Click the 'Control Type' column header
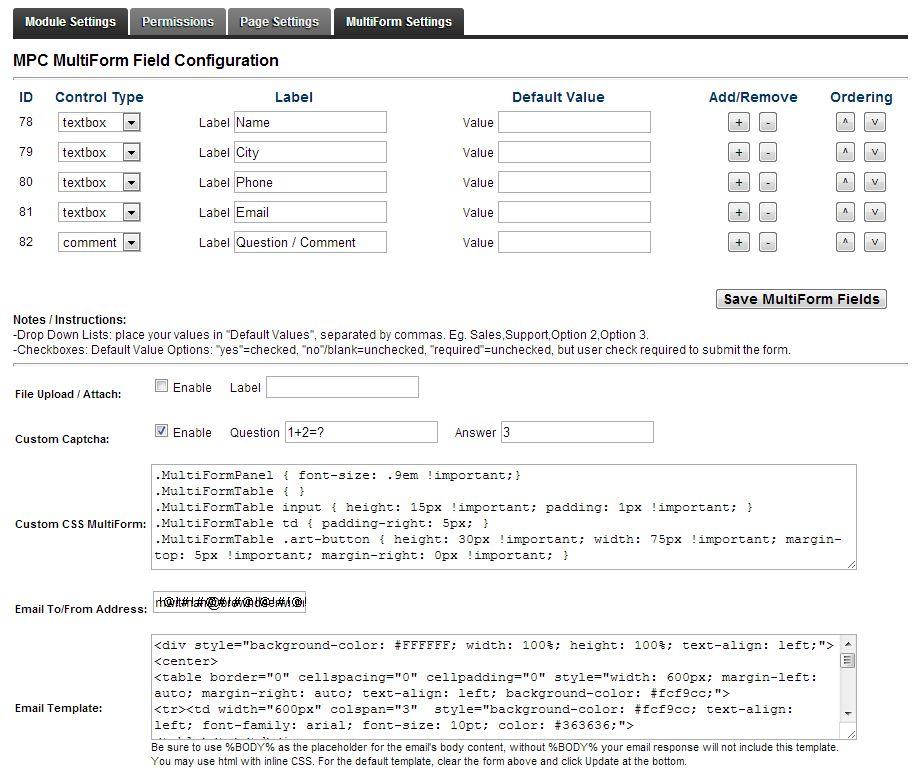The image size is (921, 782). (99, 97)
